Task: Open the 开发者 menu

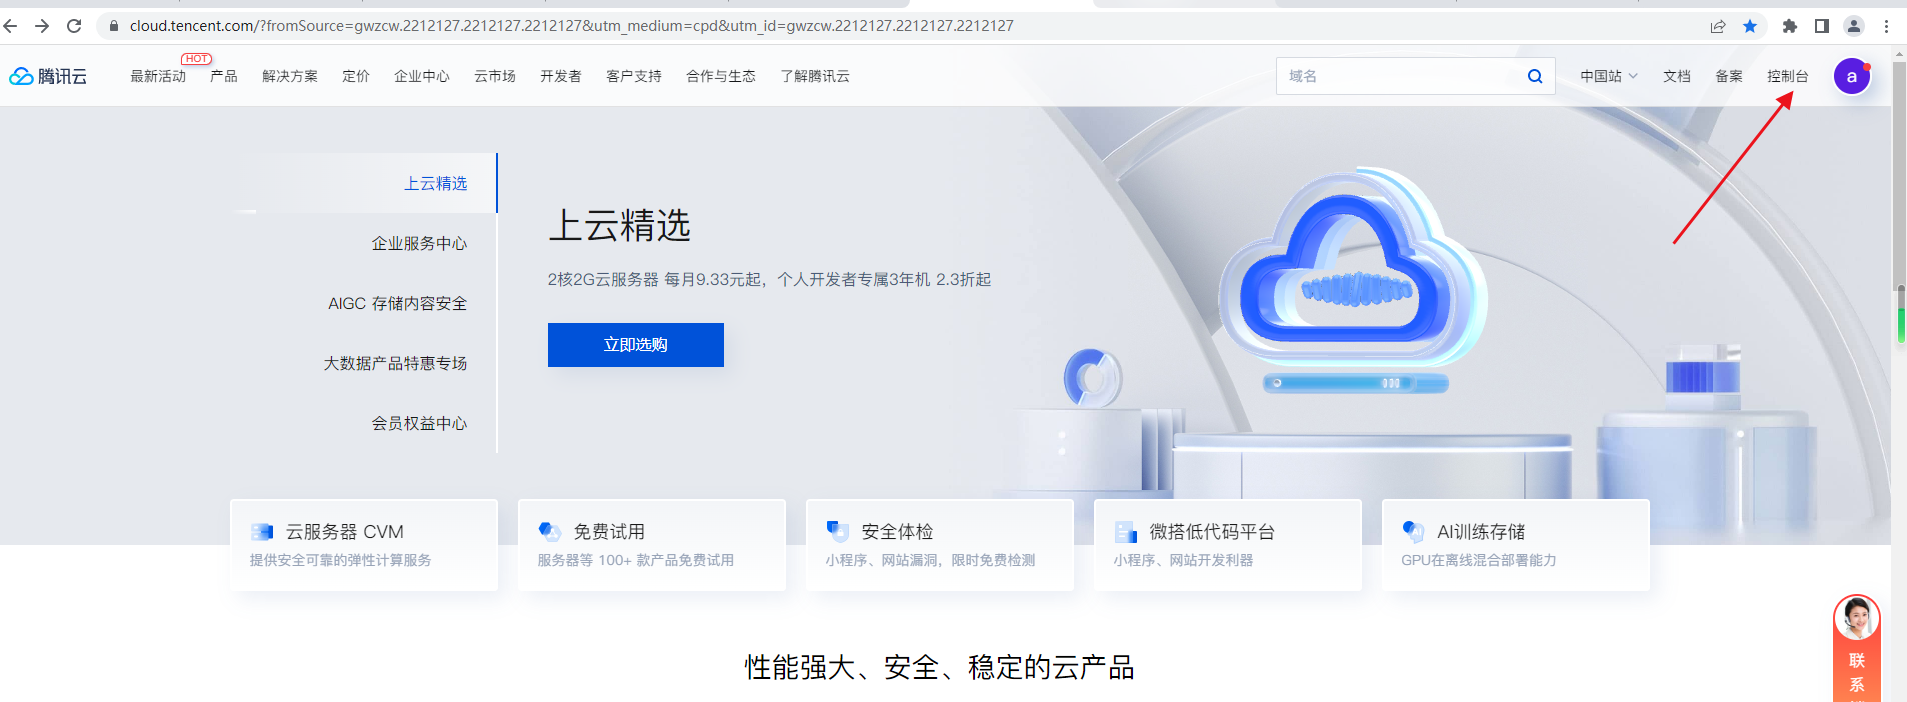Action: click(561, 76)
